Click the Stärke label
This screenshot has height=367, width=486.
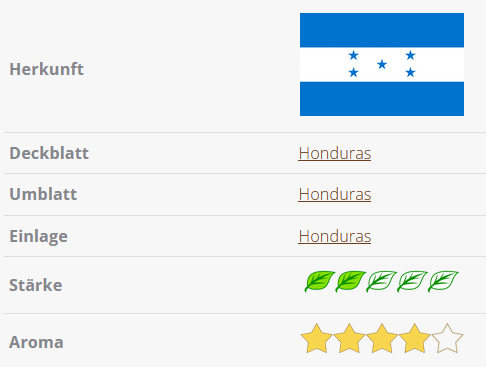click(36, 285)
